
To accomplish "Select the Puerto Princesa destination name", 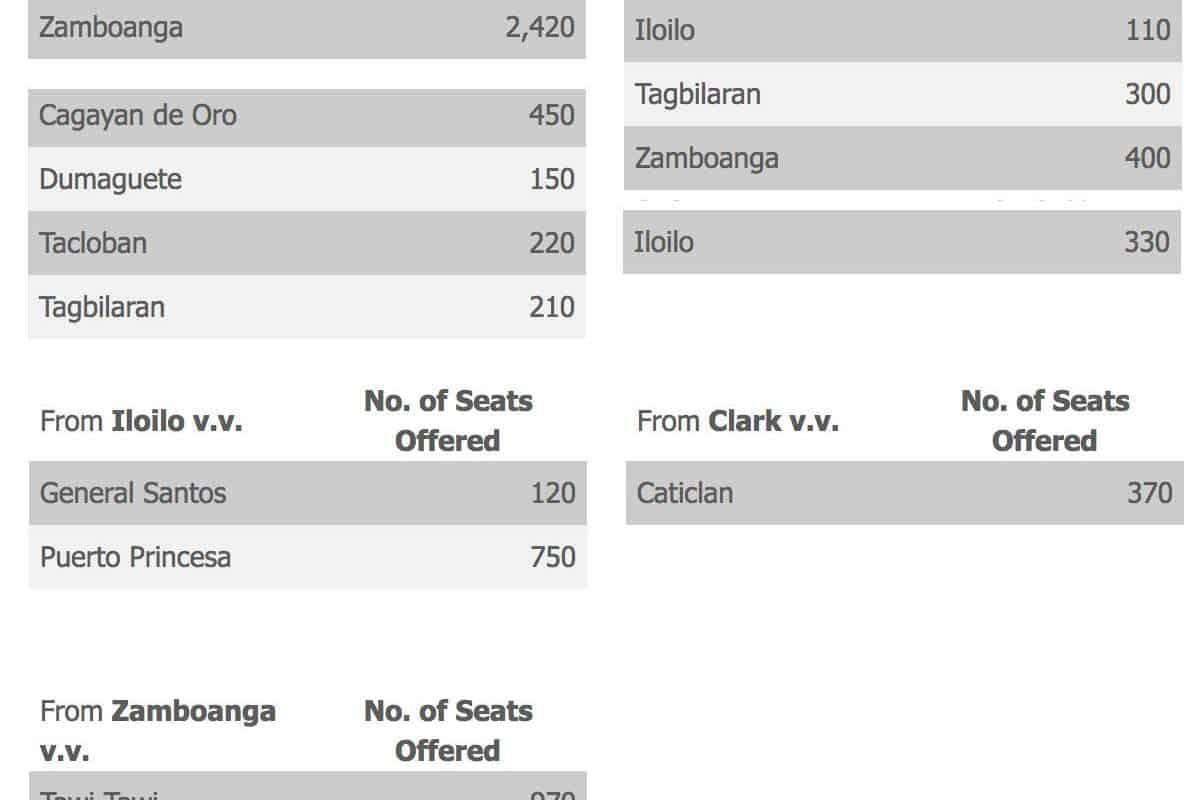I will click(x=135, y=557).
